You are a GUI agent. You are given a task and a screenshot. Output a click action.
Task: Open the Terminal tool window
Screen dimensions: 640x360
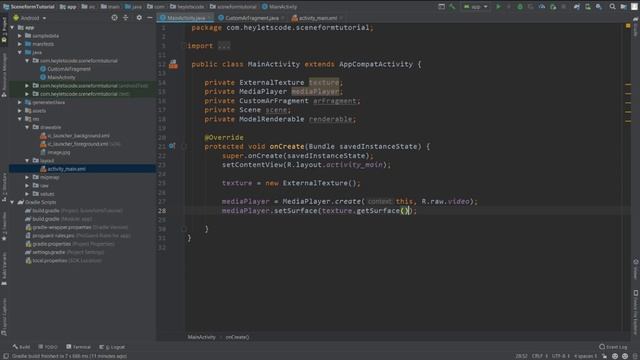pos(78,347)
